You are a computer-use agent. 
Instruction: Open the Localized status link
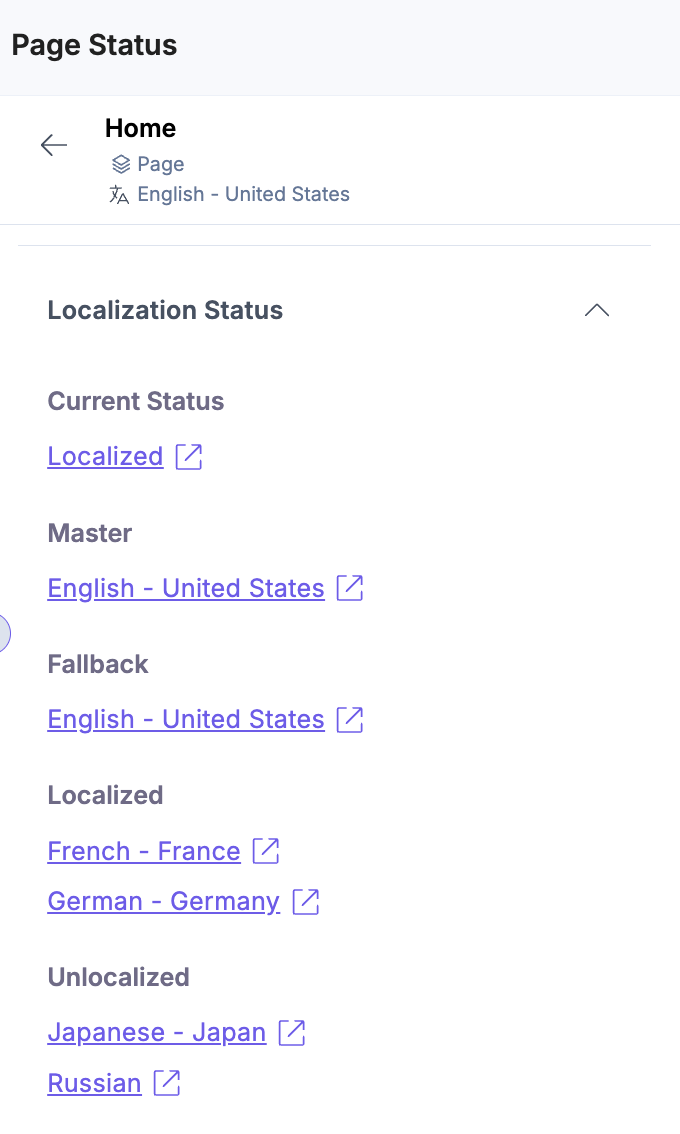tap(105, 456)
